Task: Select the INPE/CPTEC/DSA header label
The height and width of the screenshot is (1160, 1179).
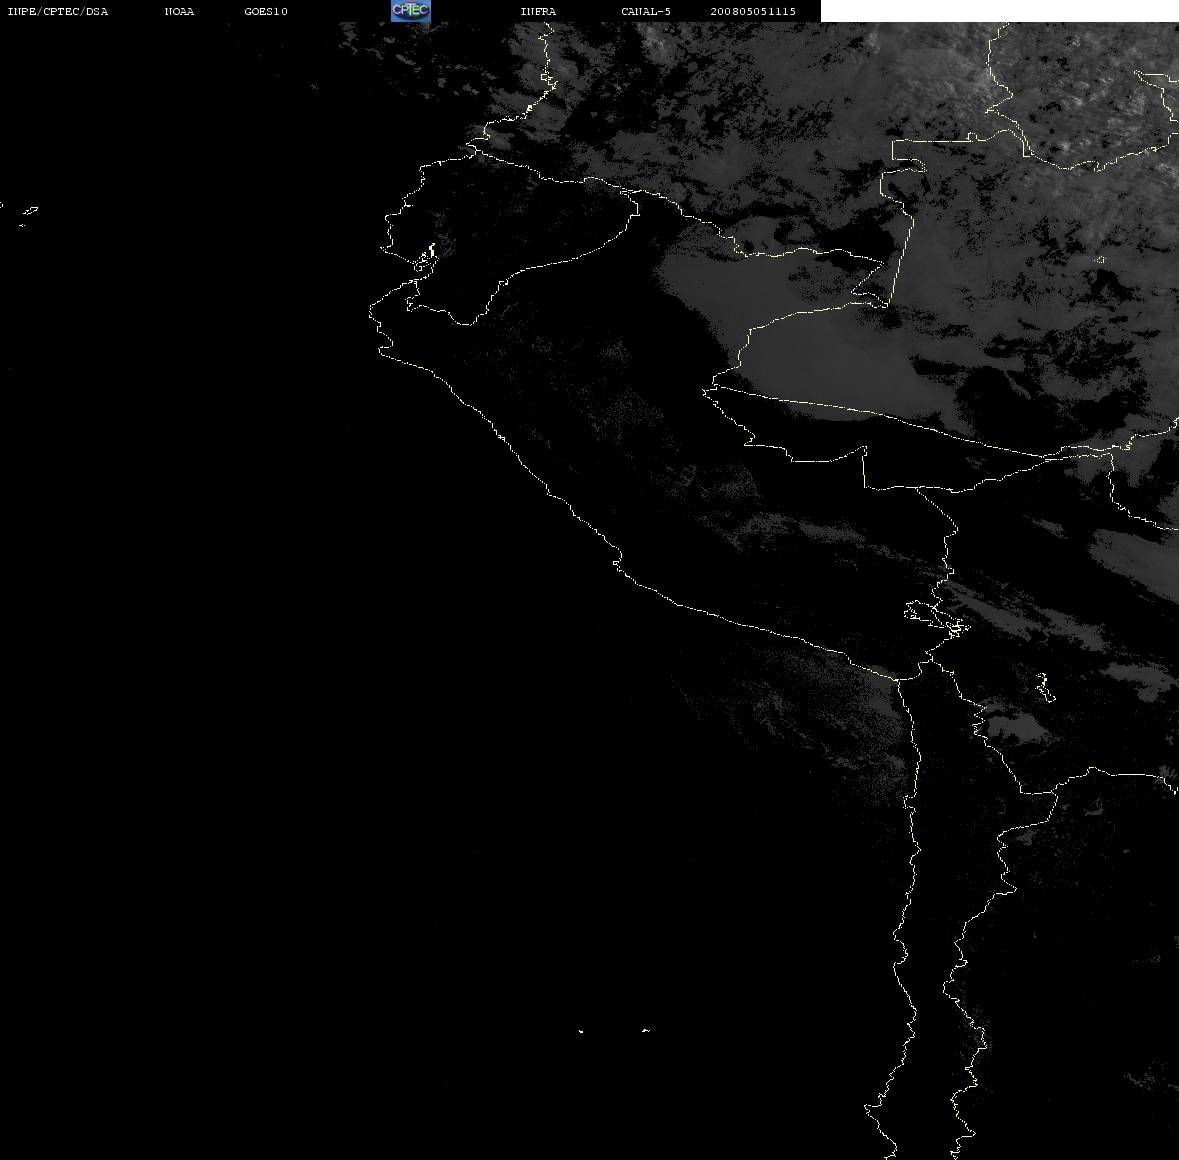Action: 58,11
